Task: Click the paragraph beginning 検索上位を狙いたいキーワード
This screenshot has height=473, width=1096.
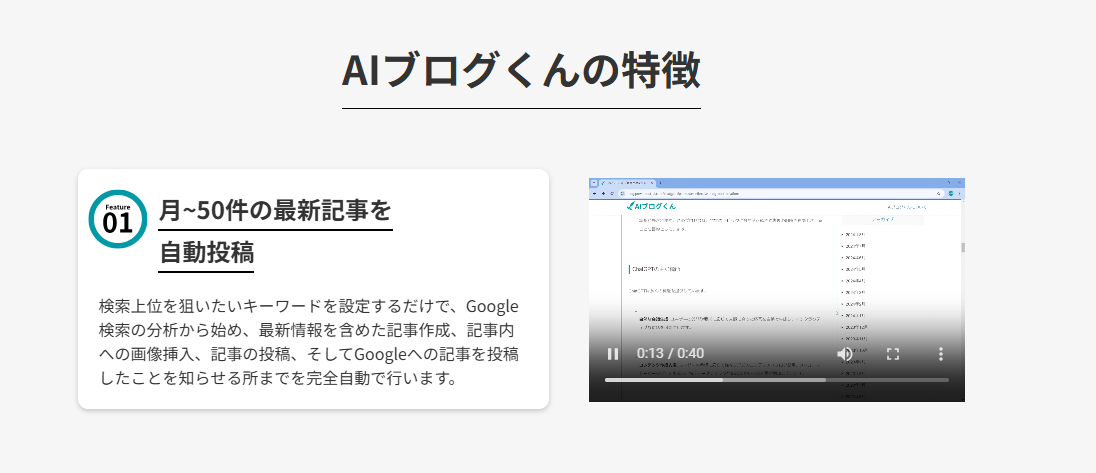Action: click(x=309, y=342)
